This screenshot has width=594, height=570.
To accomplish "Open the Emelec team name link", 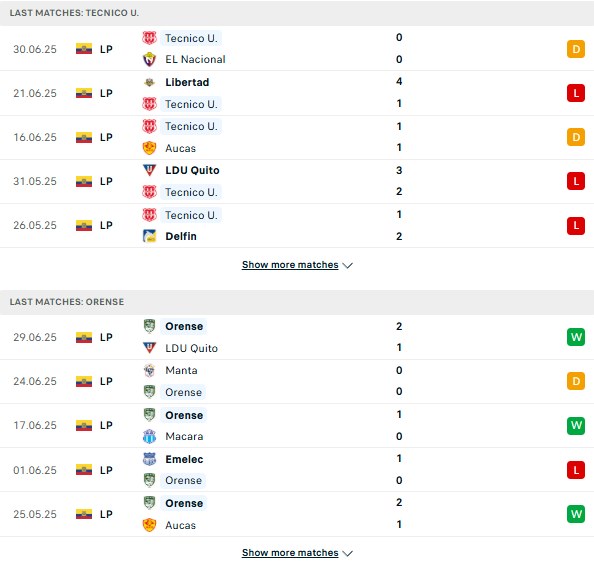I will 184,459.
